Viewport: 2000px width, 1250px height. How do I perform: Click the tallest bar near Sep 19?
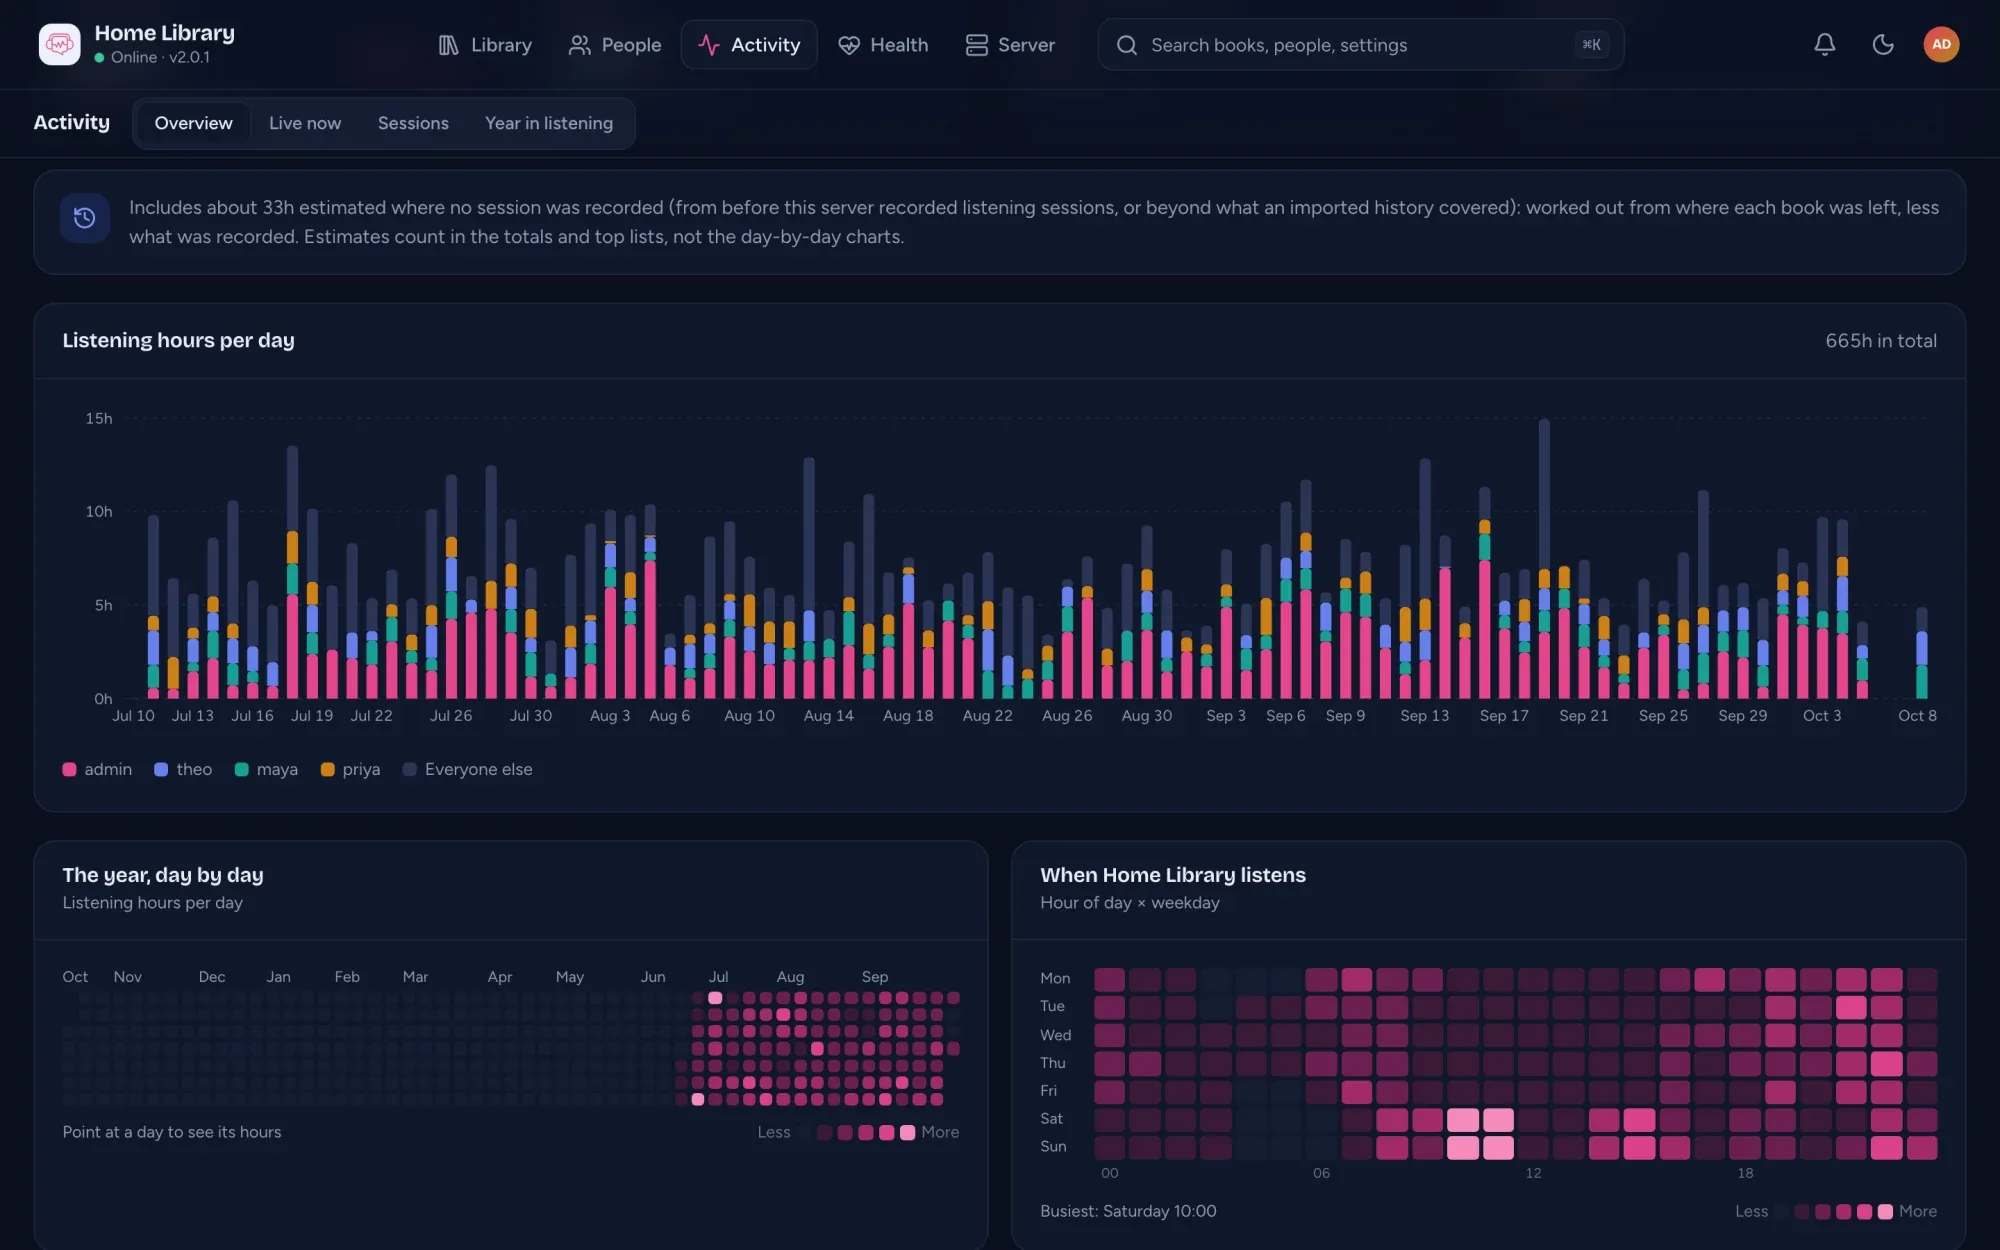pos(1544,558)
